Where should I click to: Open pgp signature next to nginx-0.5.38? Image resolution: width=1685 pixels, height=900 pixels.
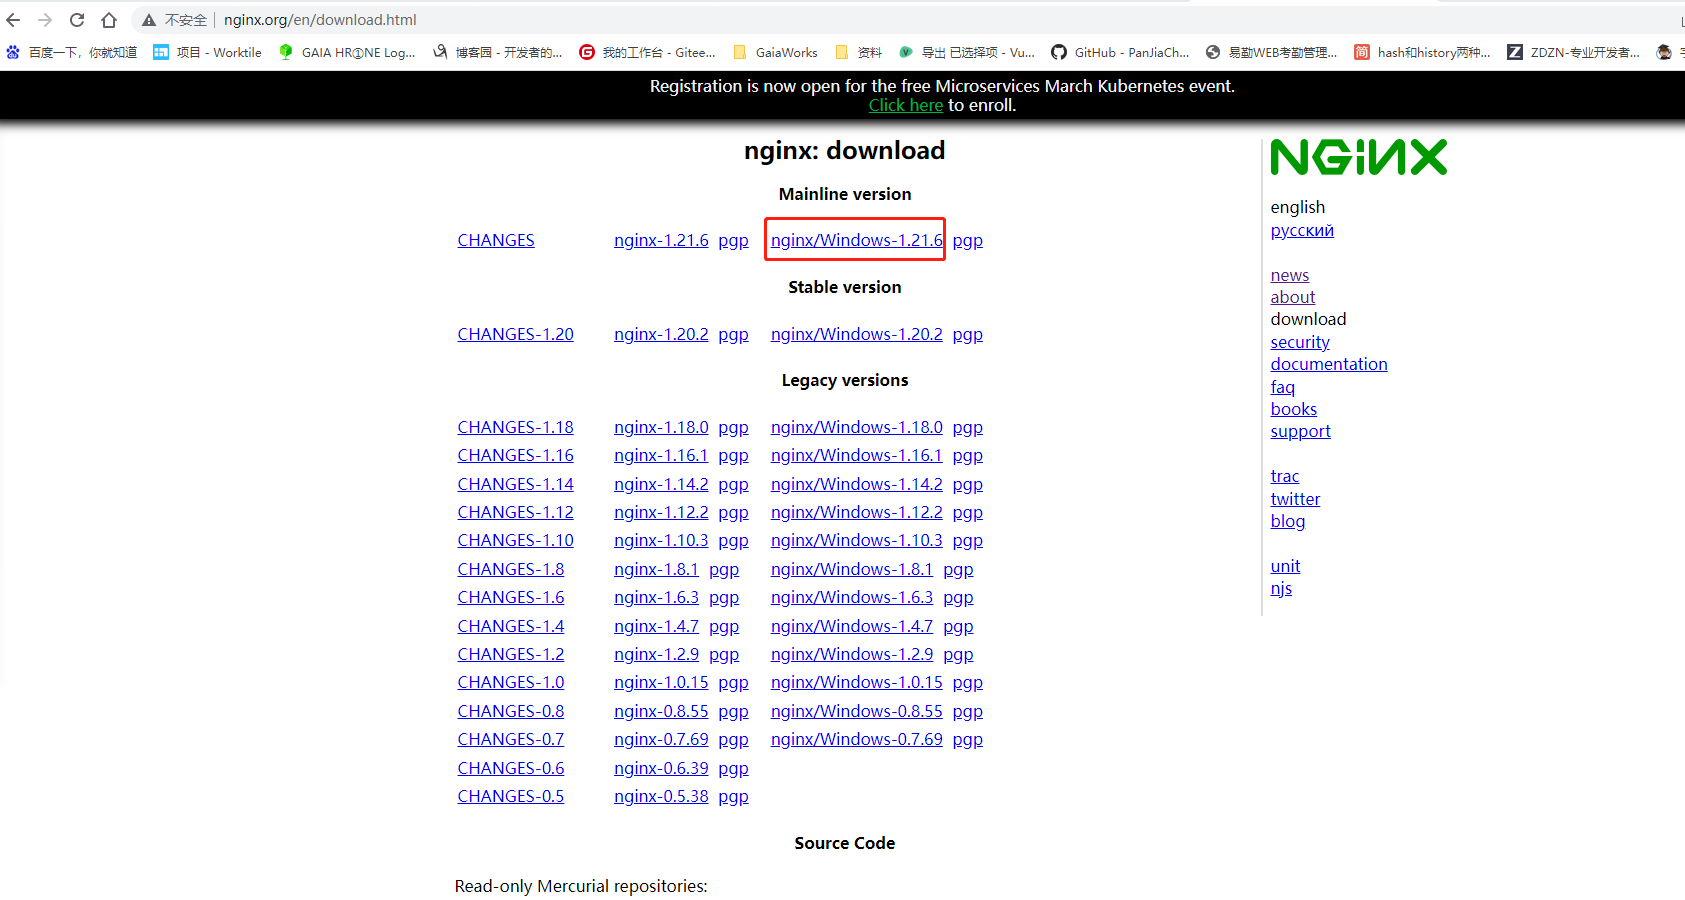click(734, 797)
